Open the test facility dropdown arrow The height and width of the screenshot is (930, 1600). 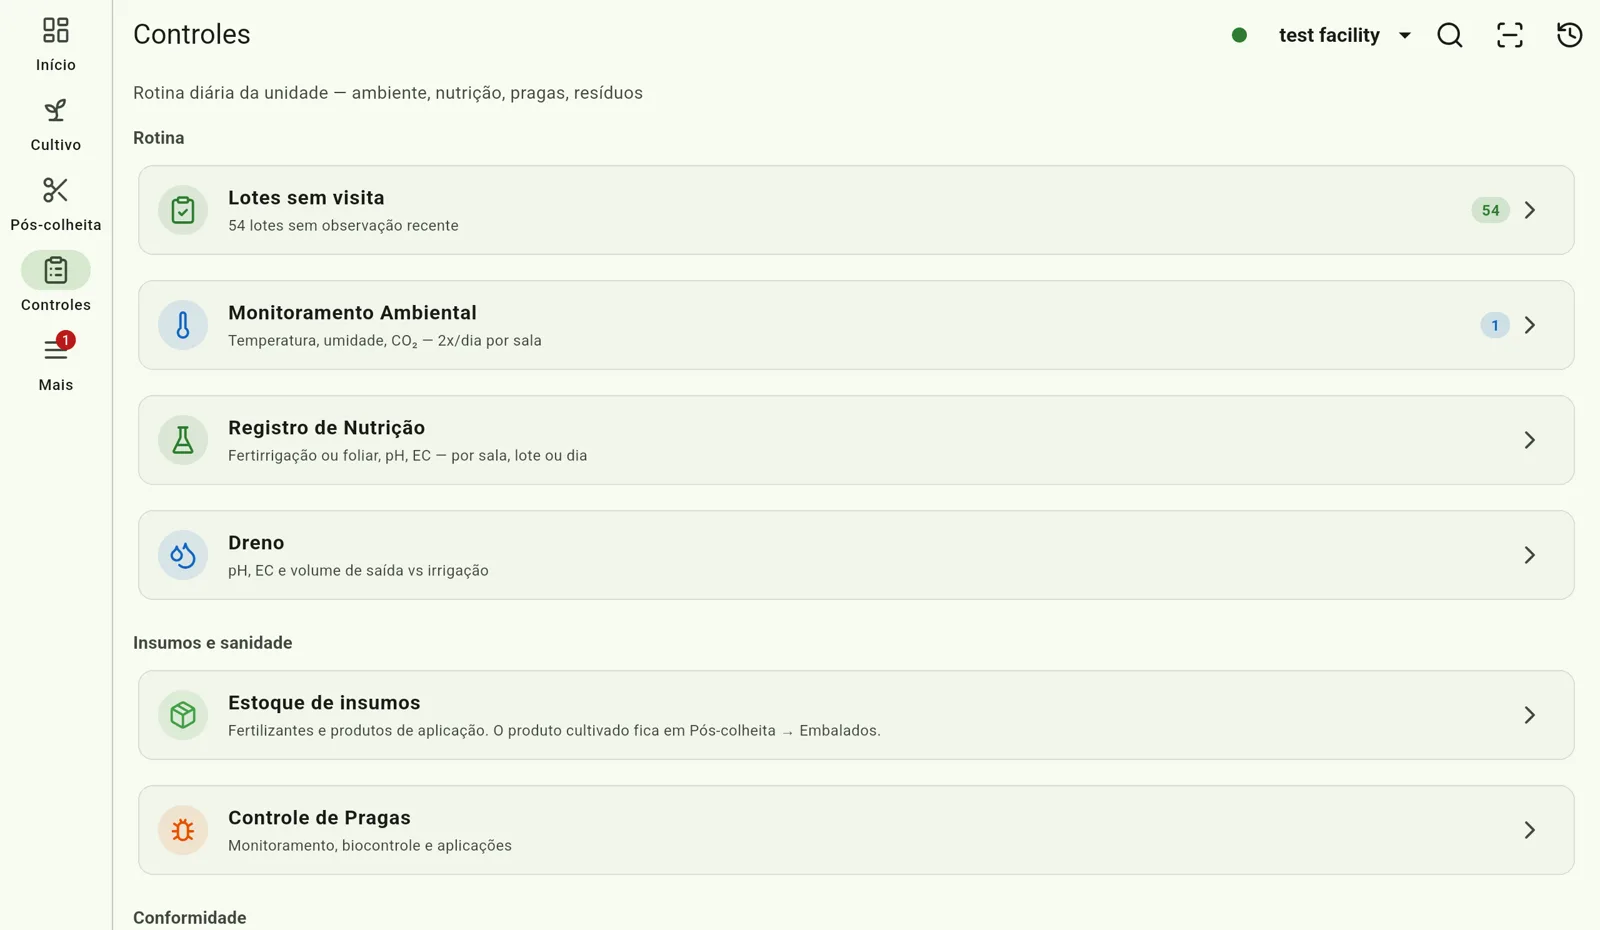[1405, 35]
